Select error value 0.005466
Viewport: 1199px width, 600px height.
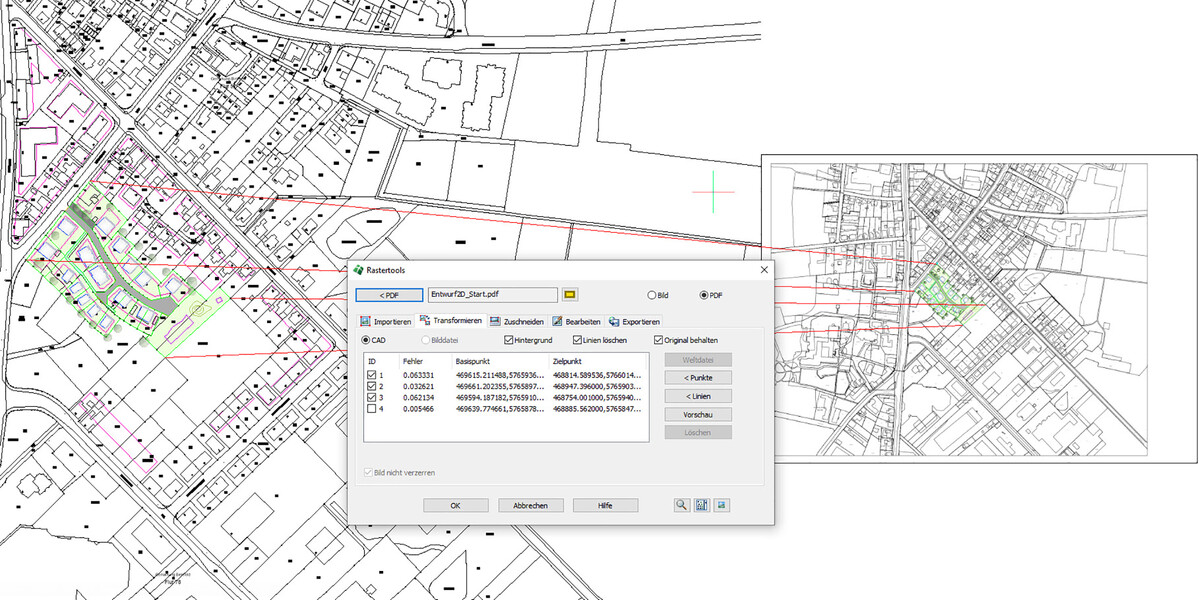418,409
